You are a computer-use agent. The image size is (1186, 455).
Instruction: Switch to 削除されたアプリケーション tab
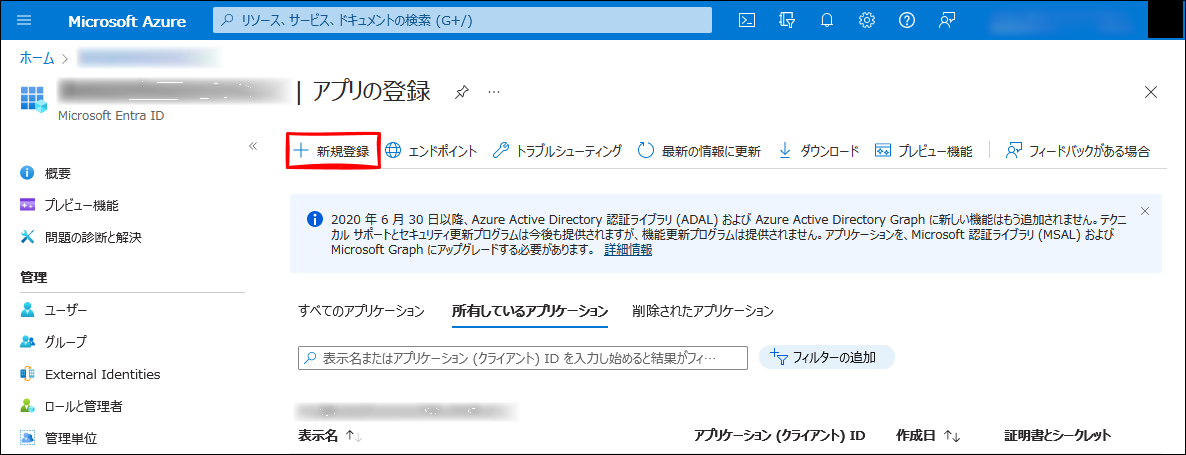(702, 311)
